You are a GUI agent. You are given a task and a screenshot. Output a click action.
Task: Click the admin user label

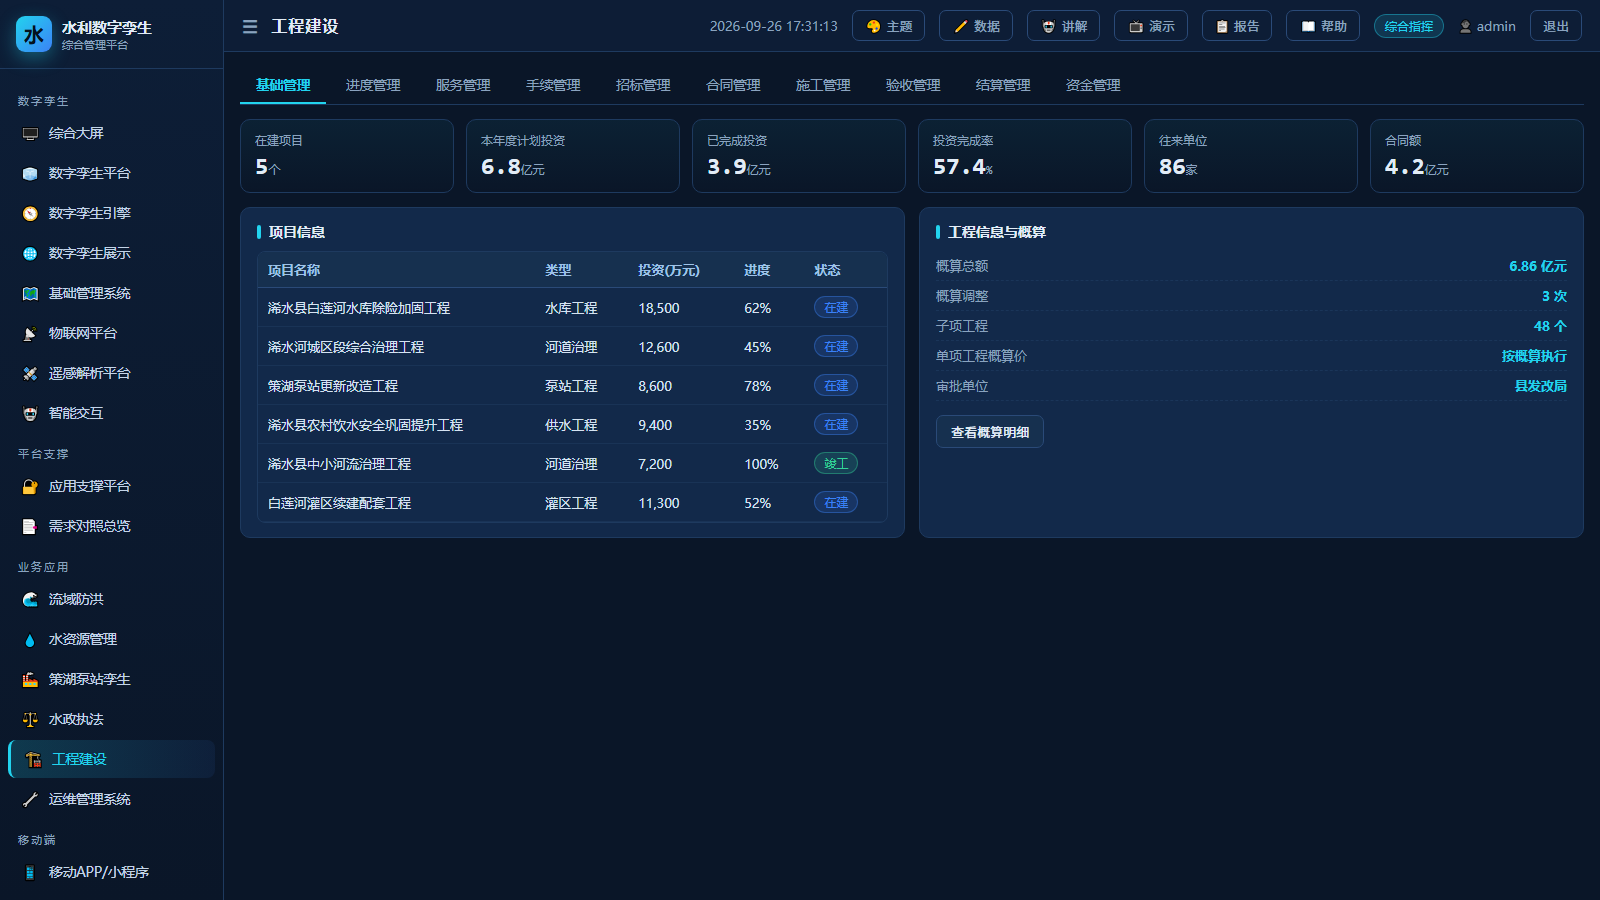pyautogui.click(x=1487, y=27)
